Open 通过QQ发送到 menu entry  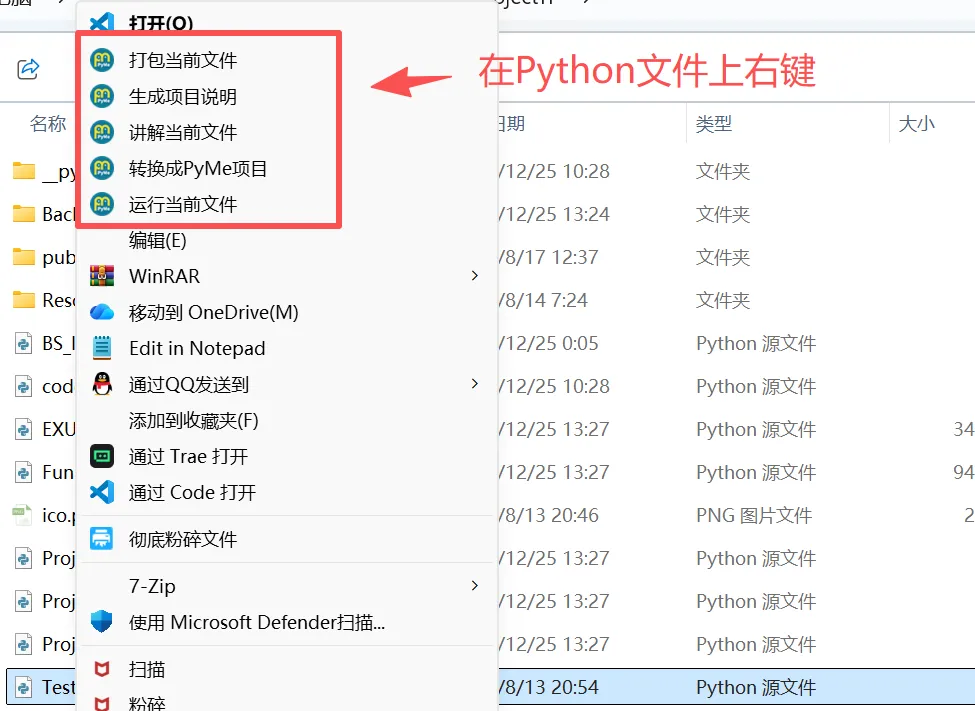[188, 384]
